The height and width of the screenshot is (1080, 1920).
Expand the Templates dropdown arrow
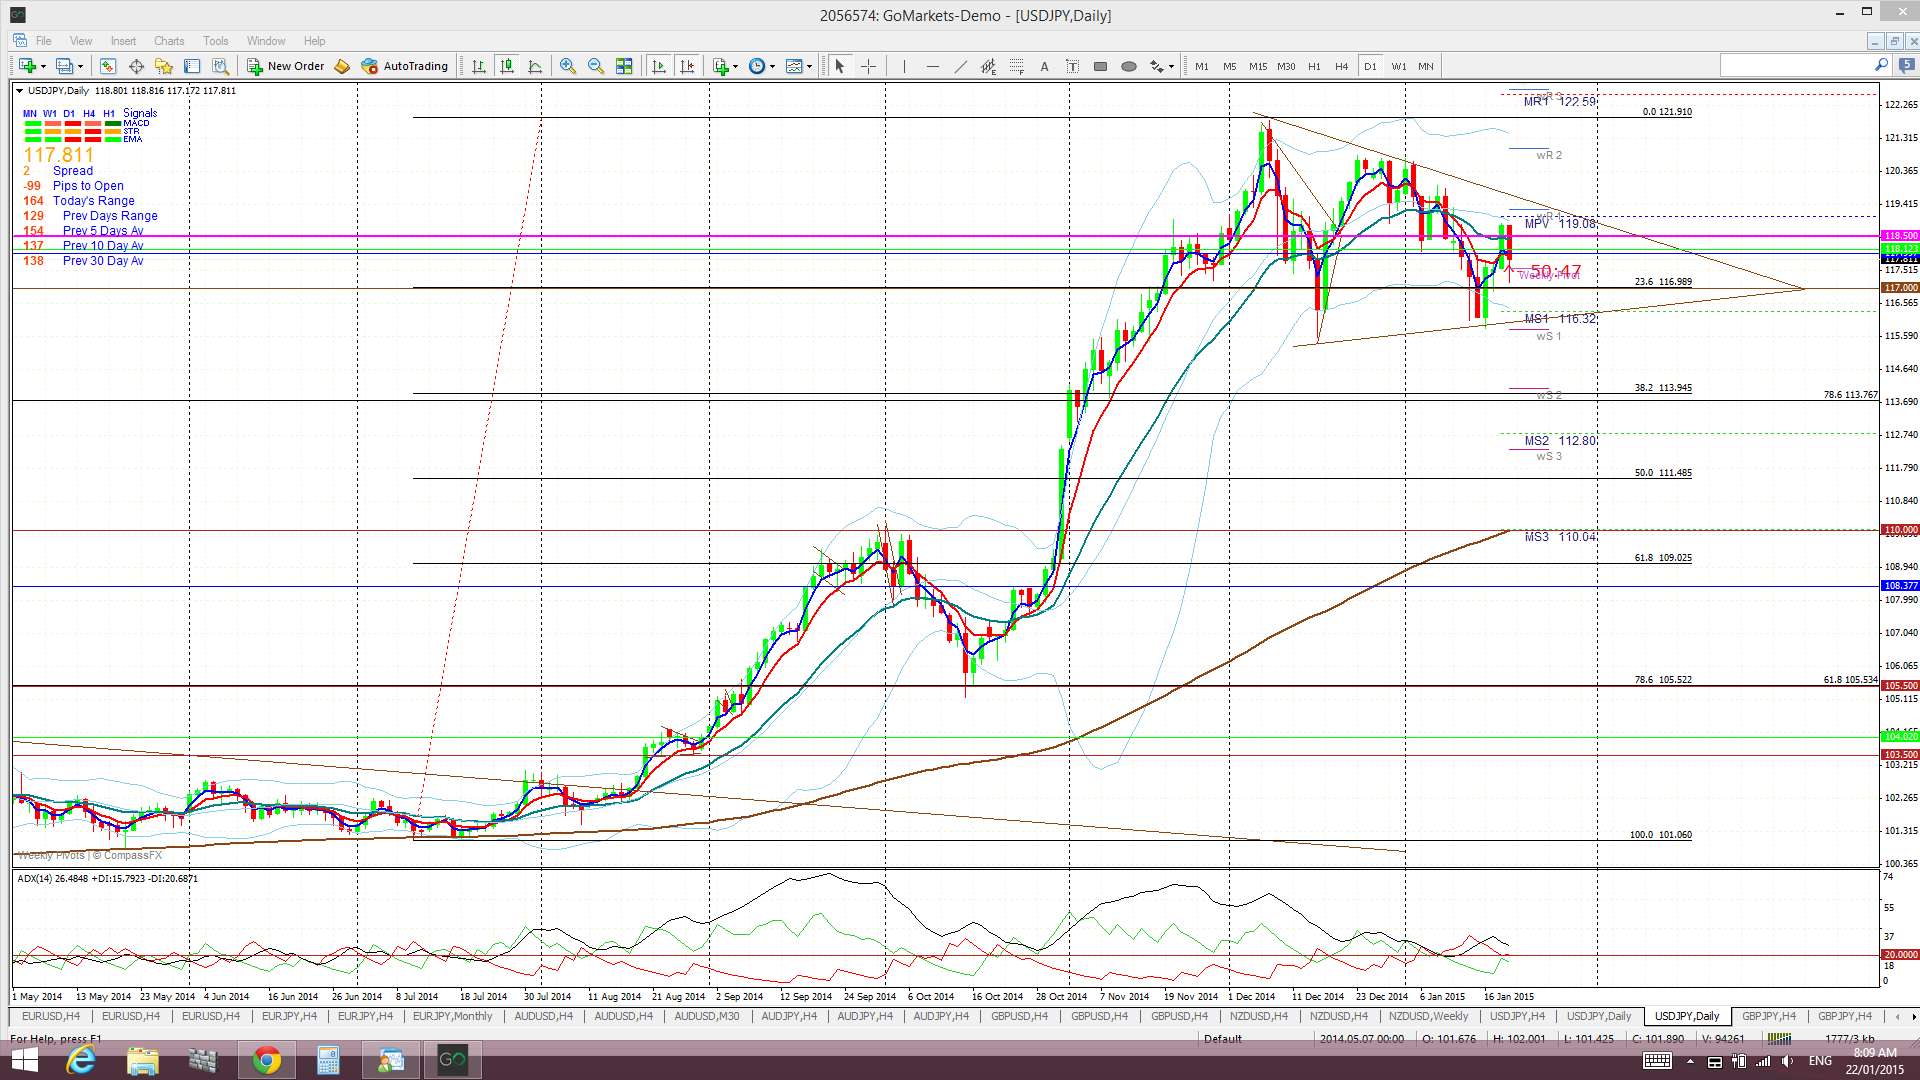(809, 67)
